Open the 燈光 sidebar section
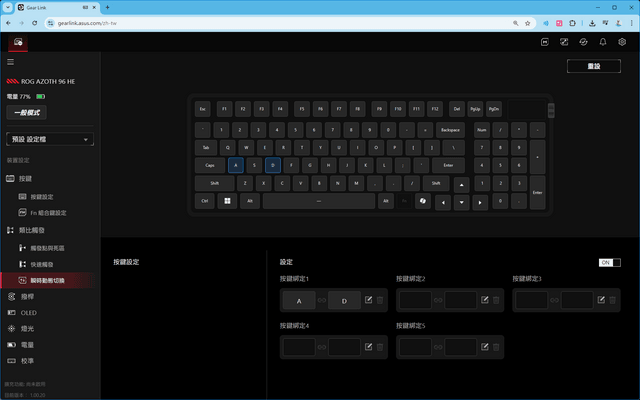 27,329
